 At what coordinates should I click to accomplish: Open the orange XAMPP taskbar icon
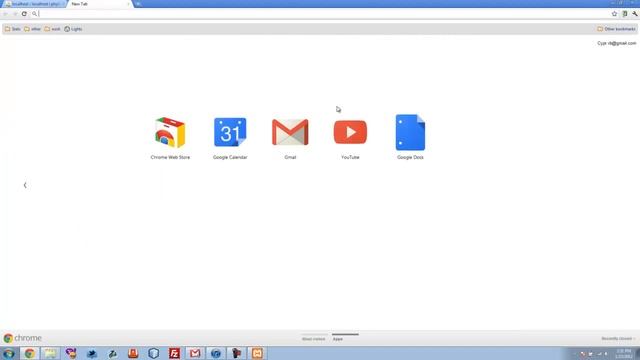(x=257, y=353)
